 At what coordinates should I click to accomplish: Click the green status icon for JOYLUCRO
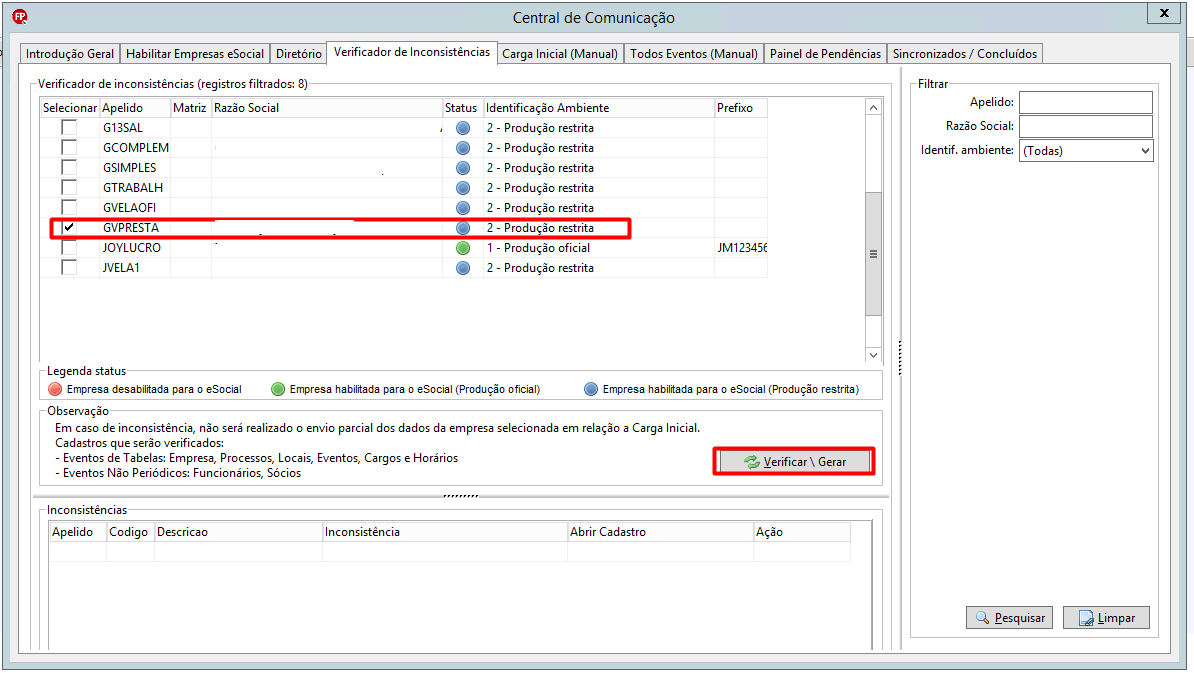[463, 248]
